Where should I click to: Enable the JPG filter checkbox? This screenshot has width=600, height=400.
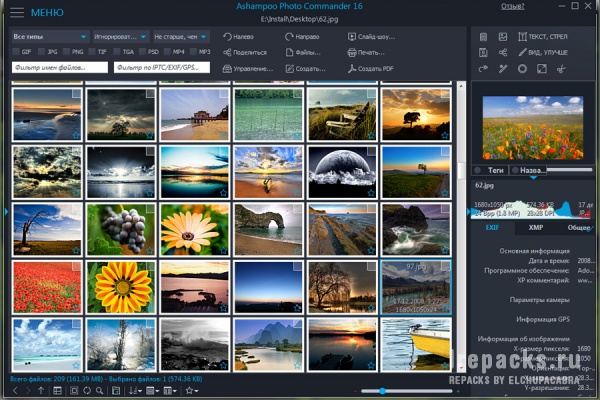(x=42, y=52)
